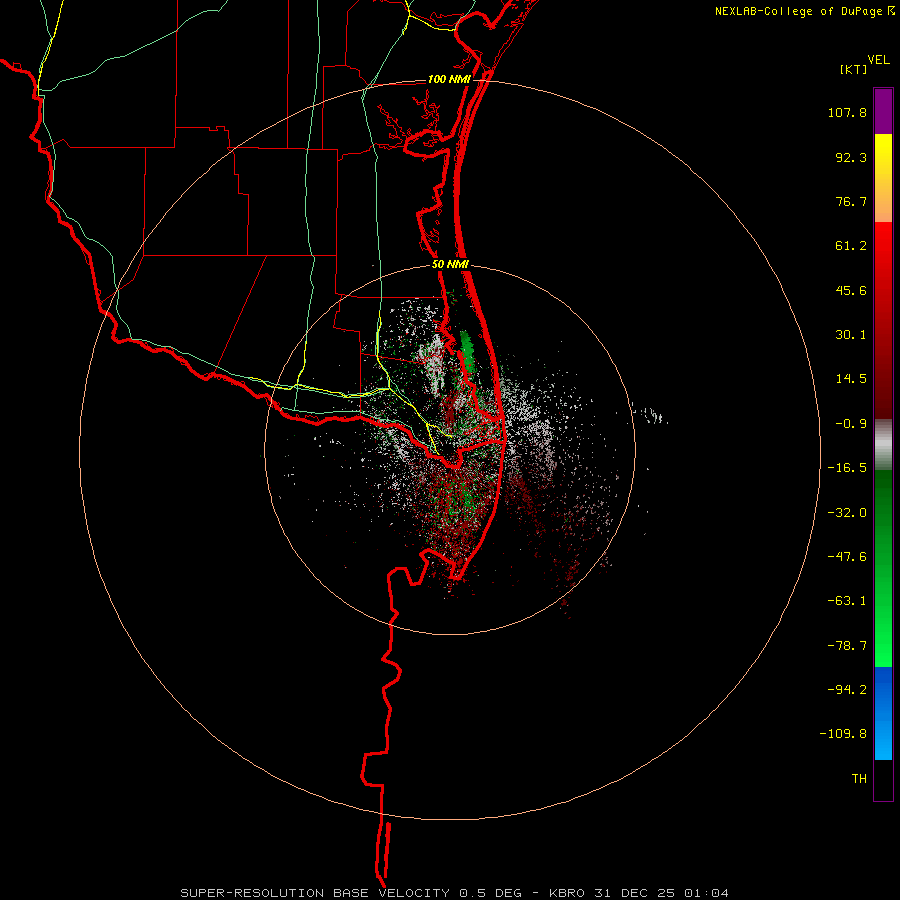Pick the blue segment of velocity color bar
Screen dimensions: 900x900
[883, 713]
